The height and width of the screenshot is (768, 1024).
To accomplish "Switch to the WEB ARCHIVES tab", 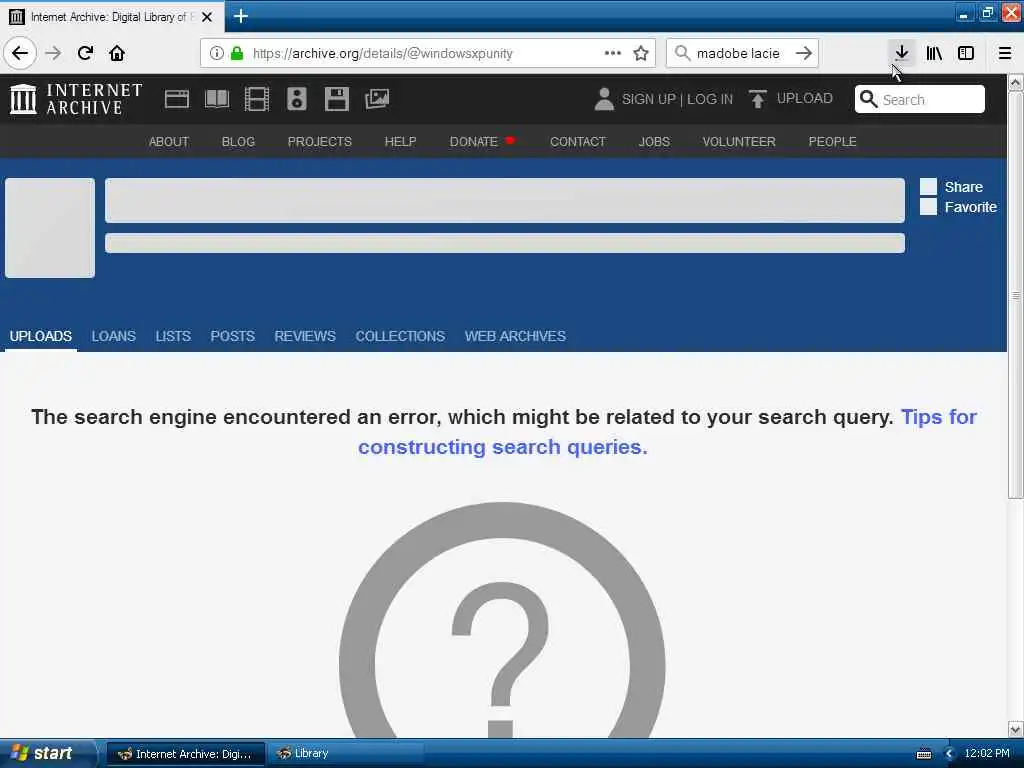I will pyautogui.click(x=515, y=336).
